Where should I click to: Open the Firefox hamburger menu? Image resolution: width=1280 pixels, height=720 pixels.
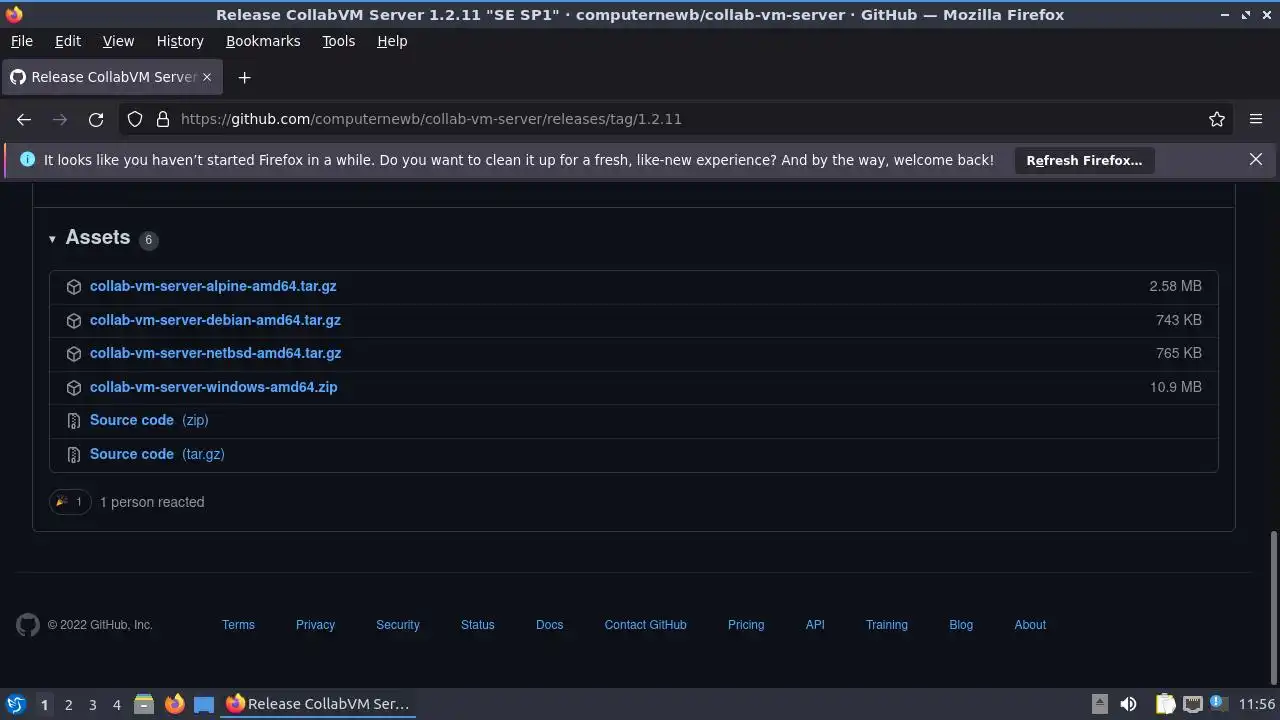tap(1256, 119)
